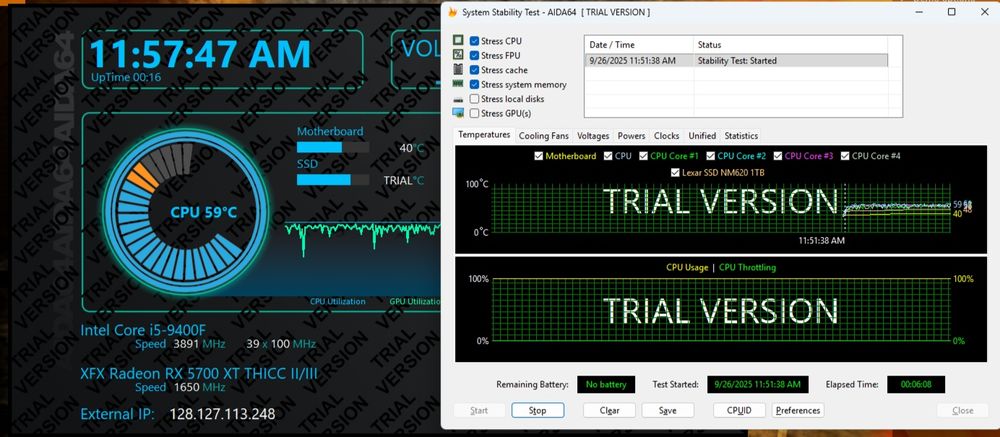Click the CPU 59°C gauge in sensor panel
Image resolution: width=1000 pixels, height=437 pixels.
186,212
